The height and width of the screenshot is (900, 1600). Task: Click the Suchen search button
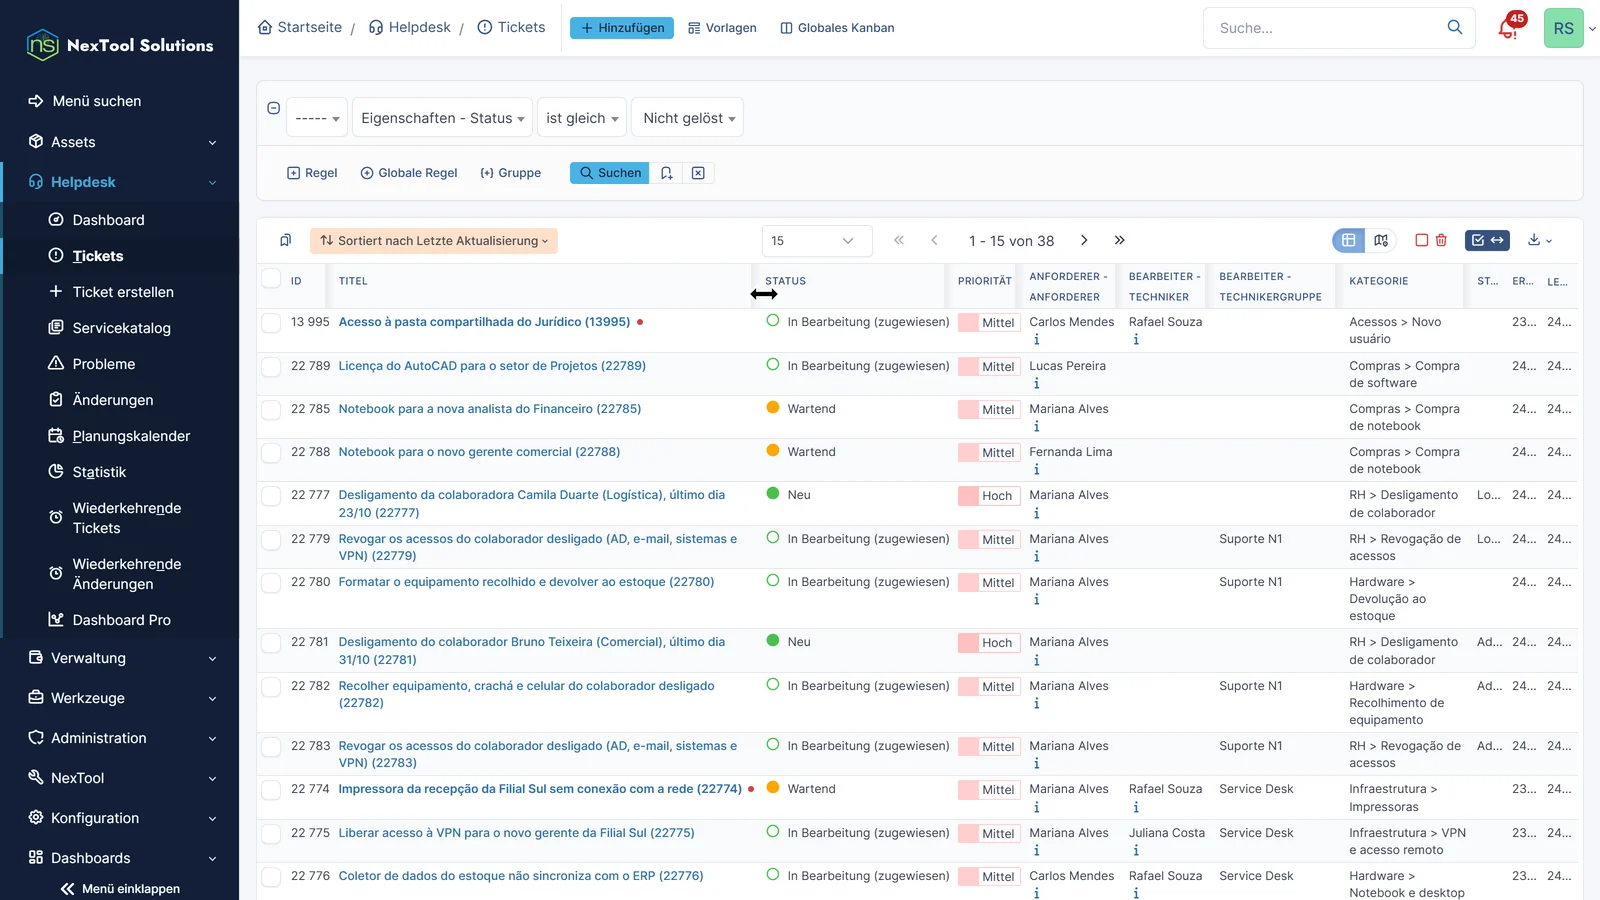pos(610,173)
